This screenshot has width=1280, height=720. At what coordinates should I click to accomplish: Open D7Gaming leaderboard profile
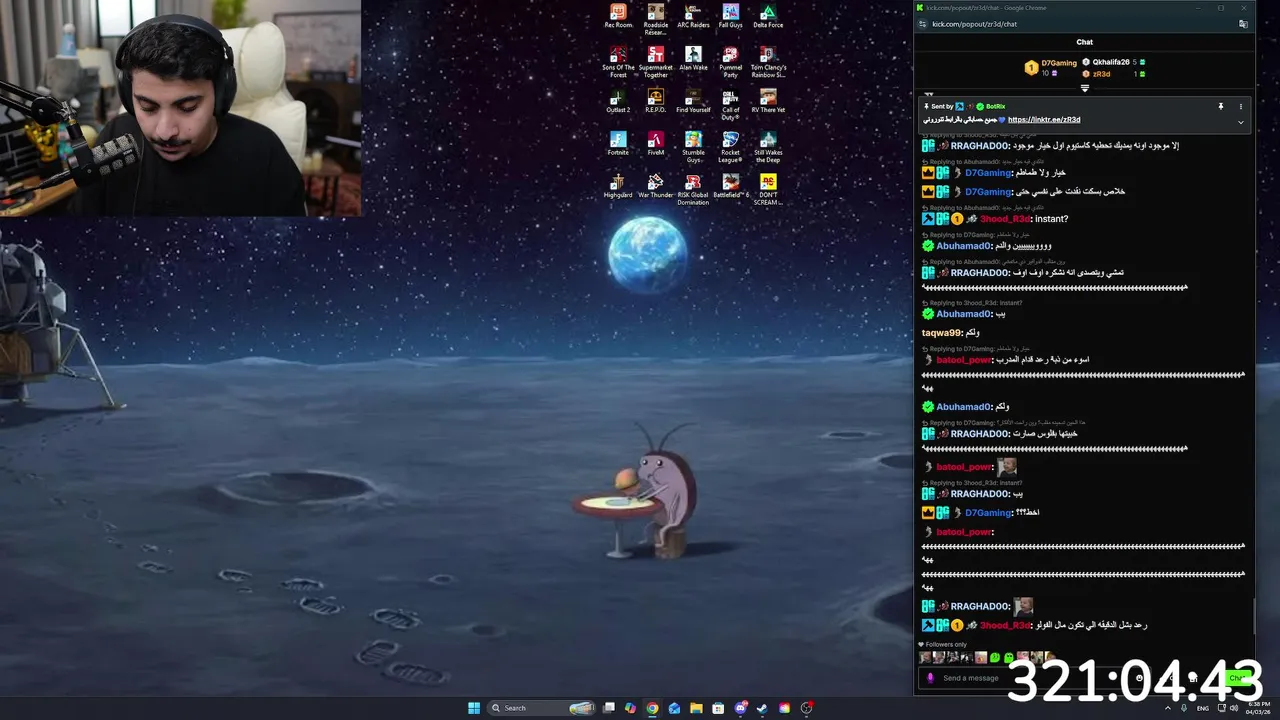(x=1059, y=63)
